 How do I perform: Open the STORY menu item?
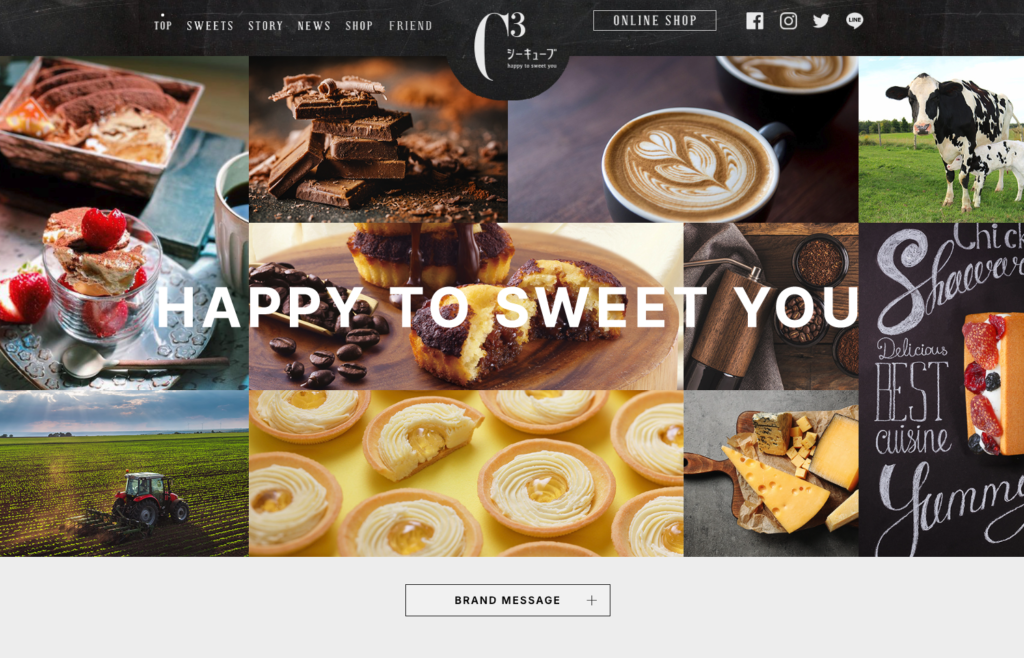click(265, 25)
